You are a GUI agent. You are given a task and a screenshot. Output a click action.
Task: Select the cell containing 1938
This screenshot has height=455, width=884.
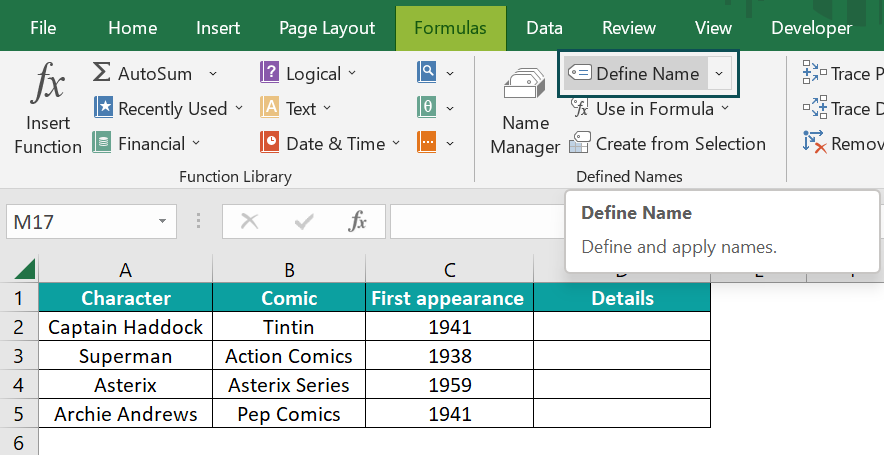449,356
